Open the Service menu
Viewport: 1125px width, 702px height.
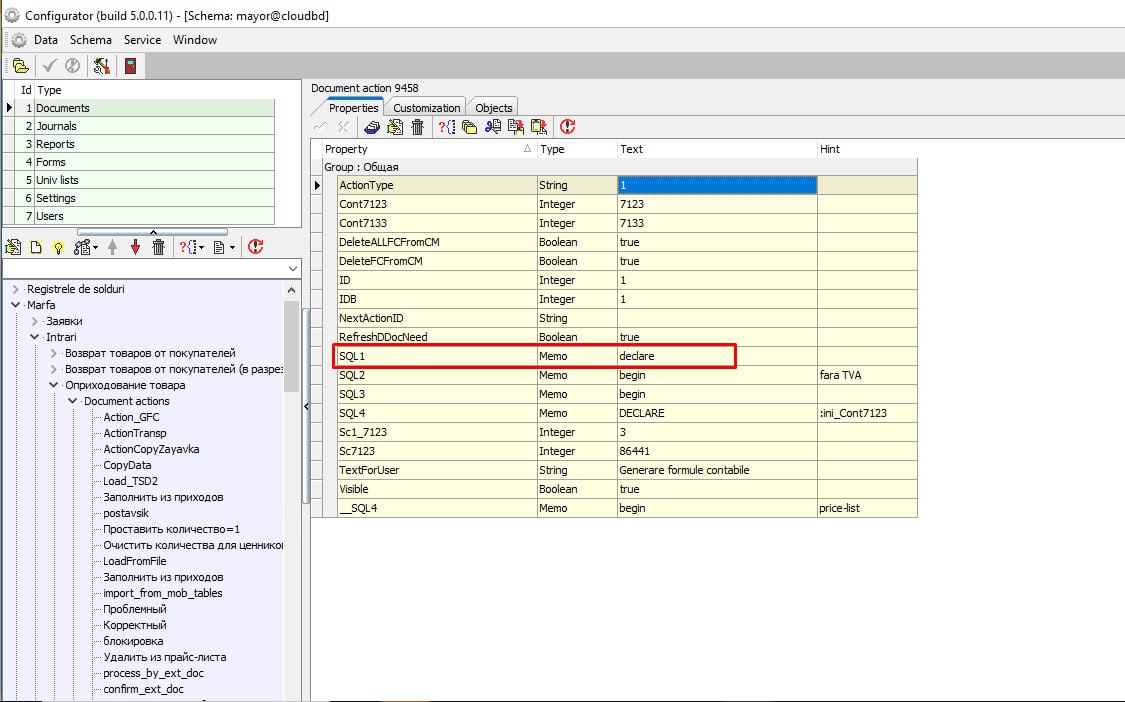click(142, 40)
